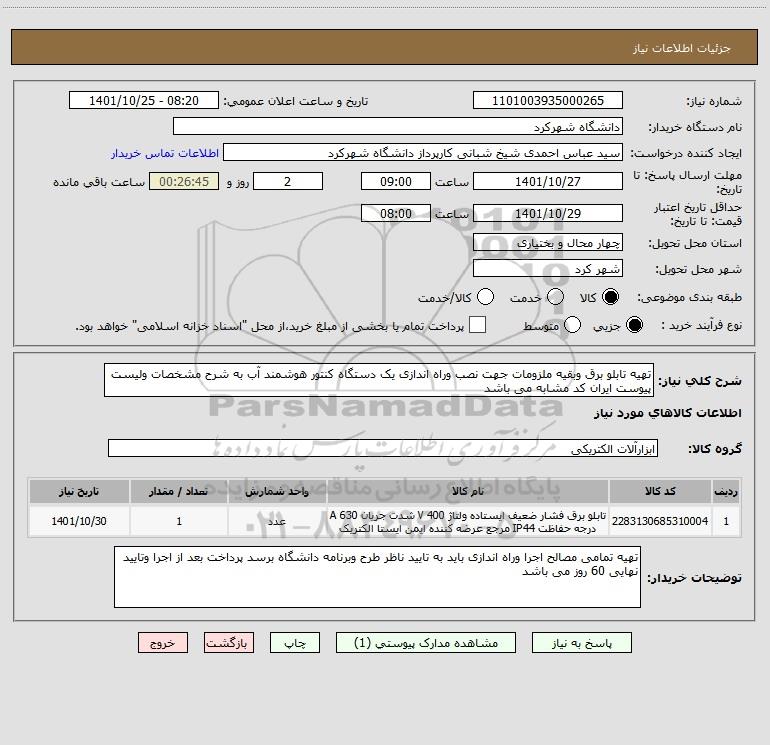This screenshot has height=745, width=770.
Task: Click the price validity date 1401/10/29
Action: 548,214
